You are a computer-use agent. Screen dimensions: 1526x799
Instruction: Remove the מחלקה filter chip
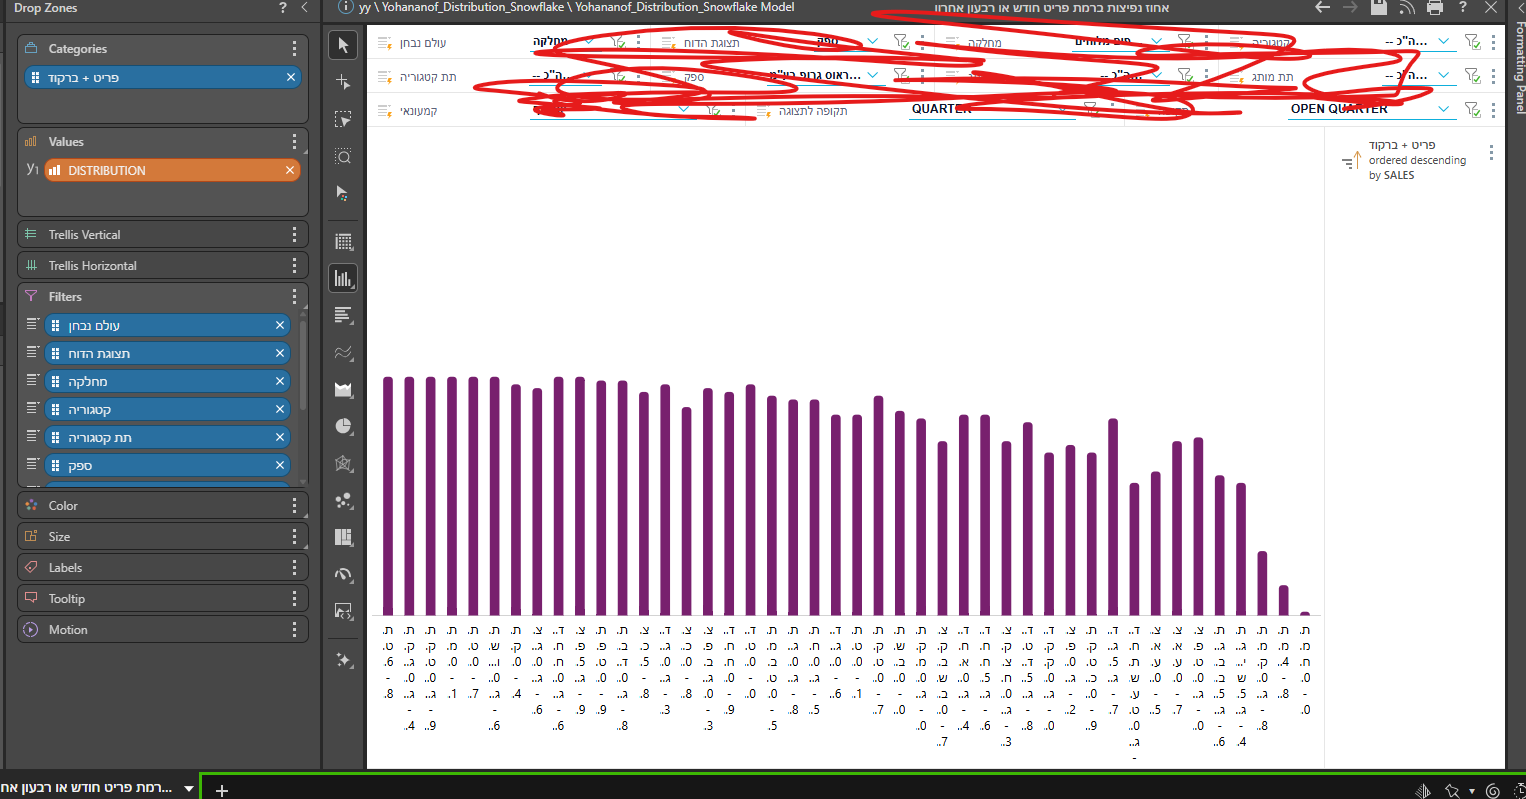coord(280,381)
